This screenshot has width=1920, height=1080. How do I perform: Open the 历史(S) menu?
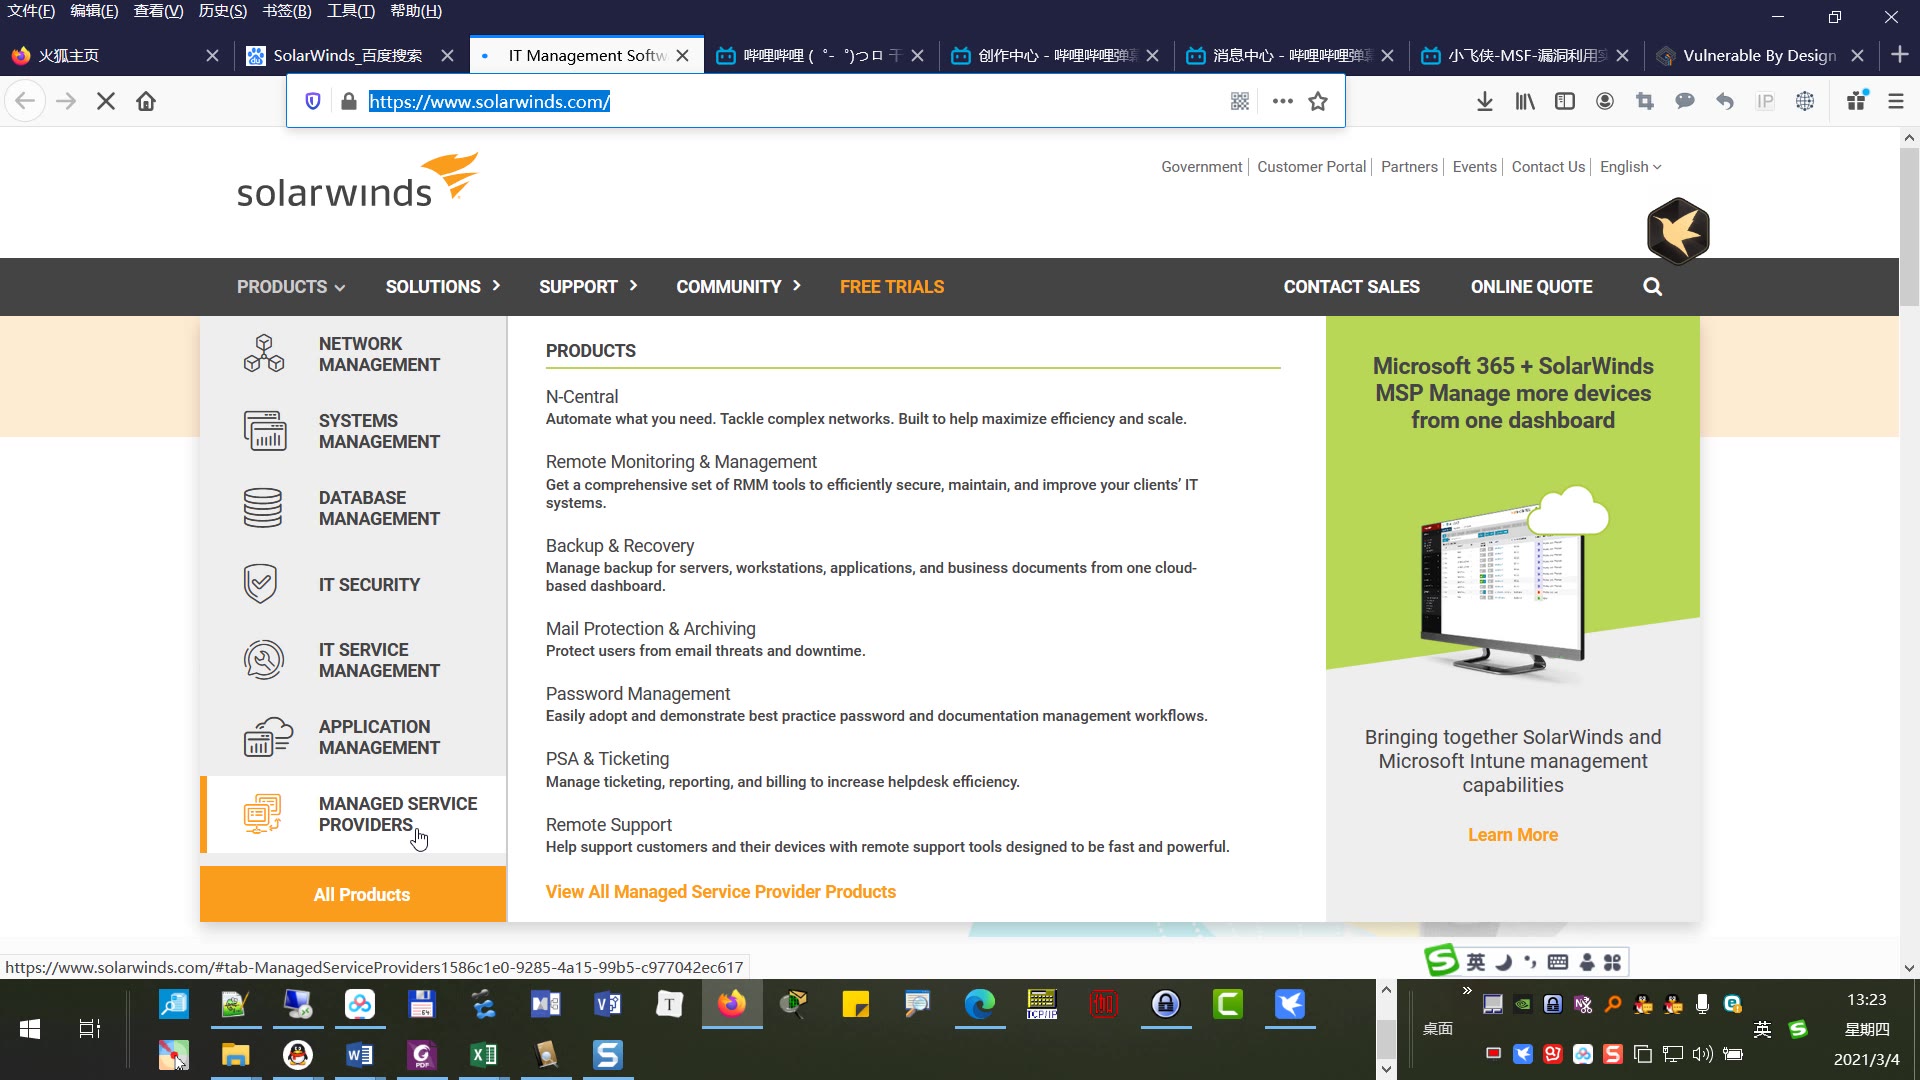[x=222, y=11]
